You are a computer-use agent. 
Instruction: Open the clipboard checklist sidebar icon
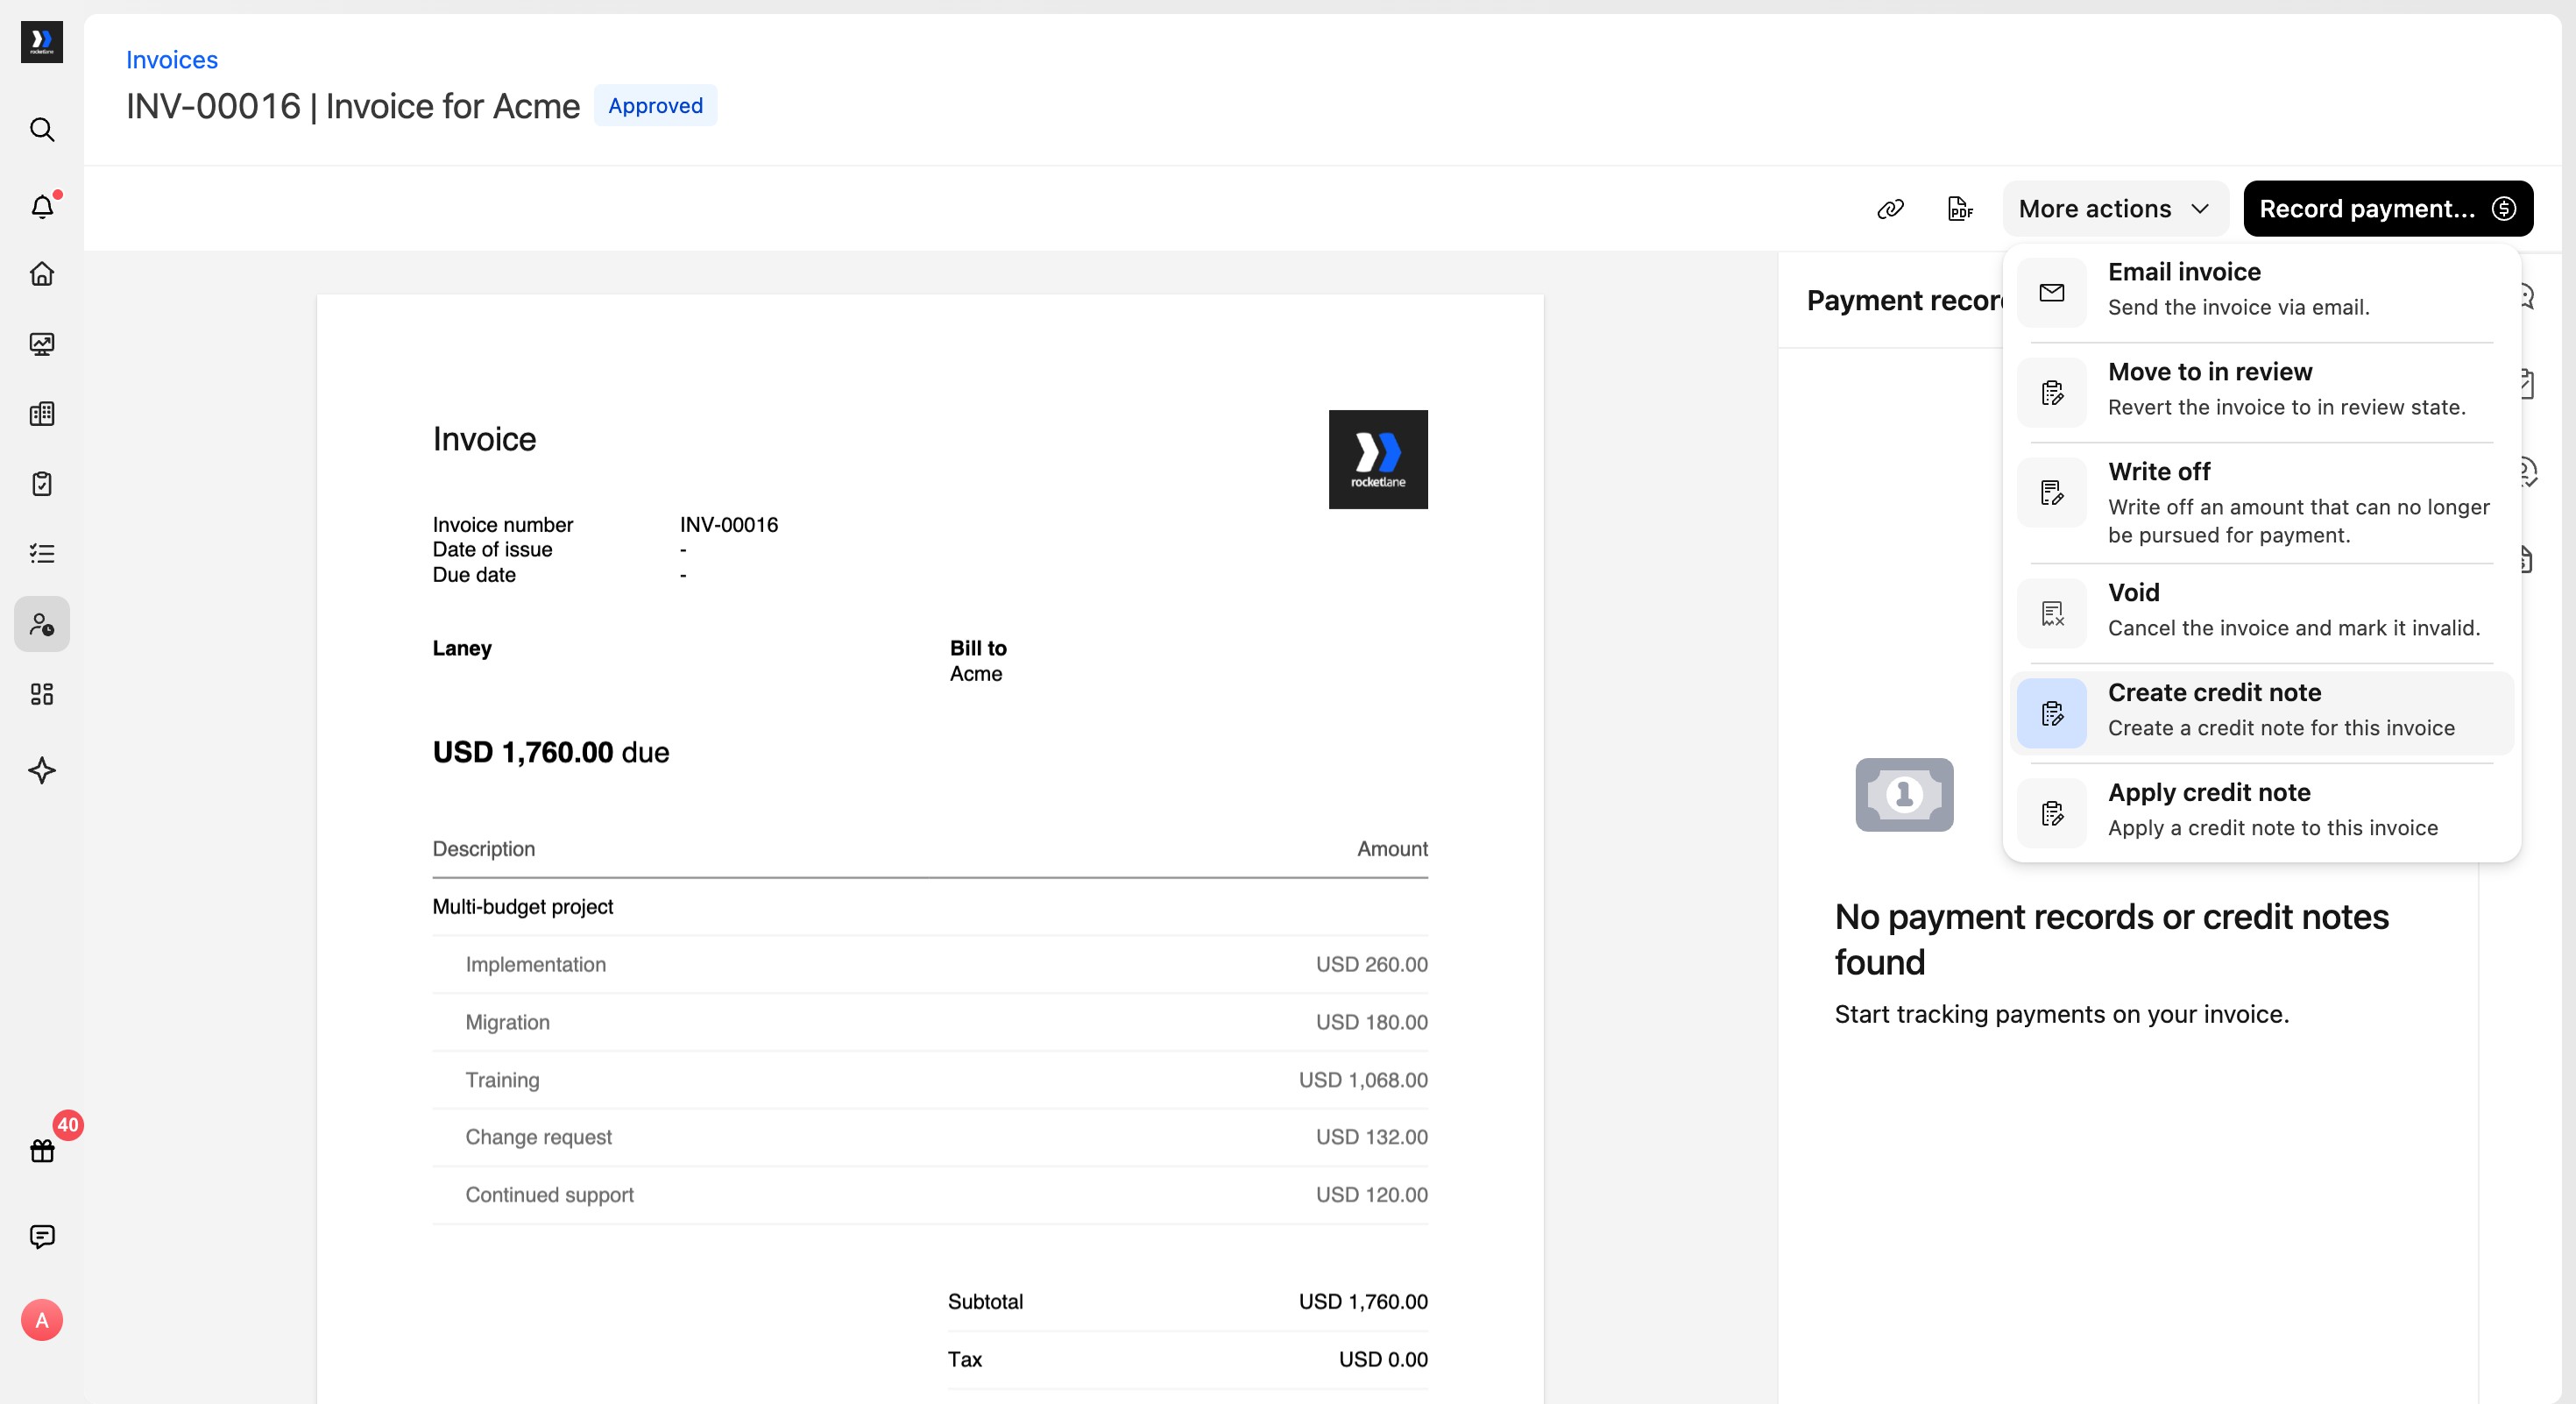(x=42, y=484)
